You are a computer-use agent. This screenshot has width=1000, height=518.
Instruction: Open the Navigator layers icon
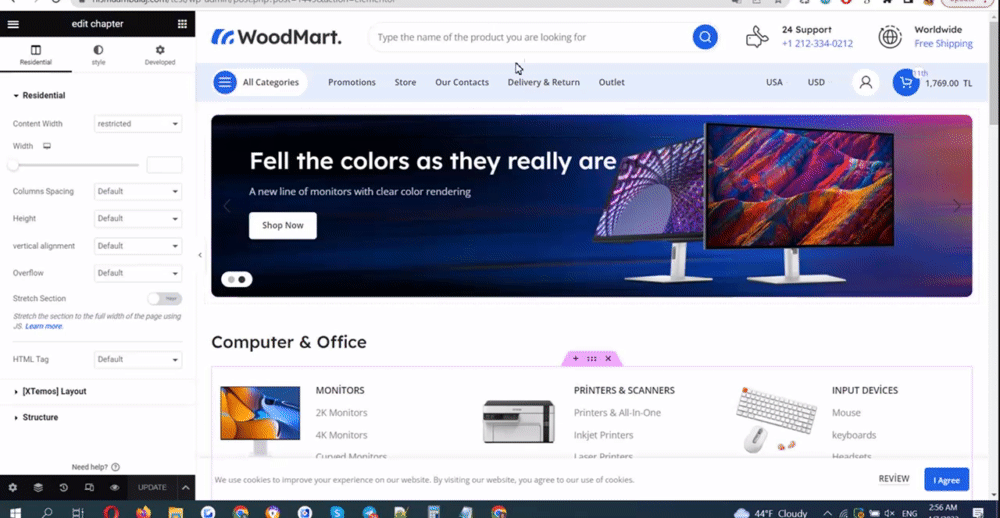[38, 487]
